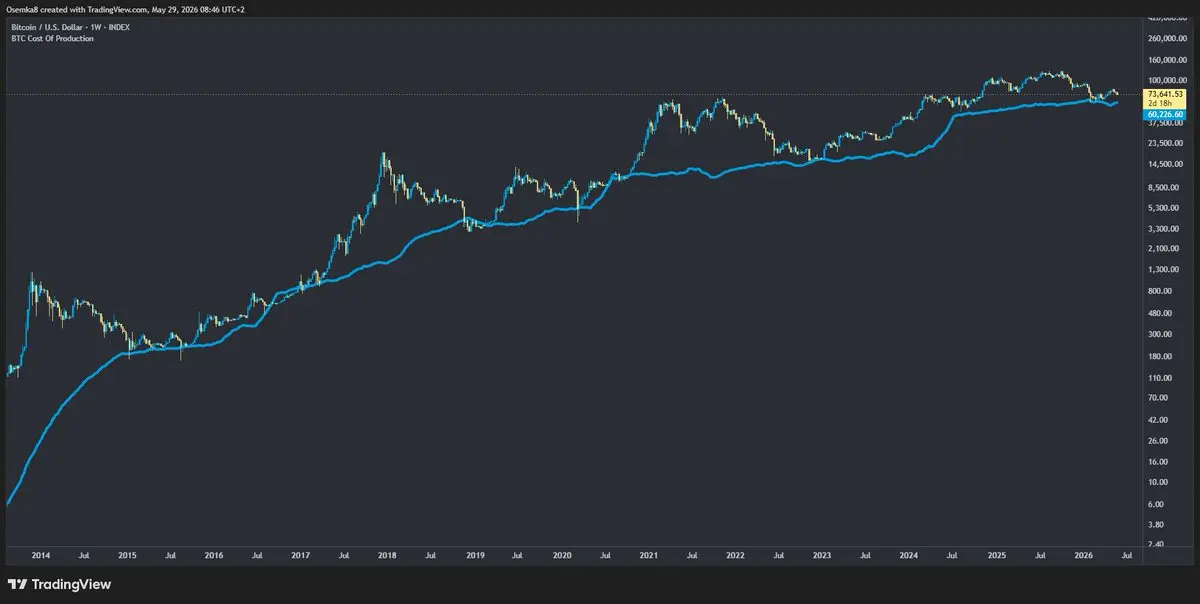
Task: Select the 2018 label on the time axis
Action: (x=387, y=553)
